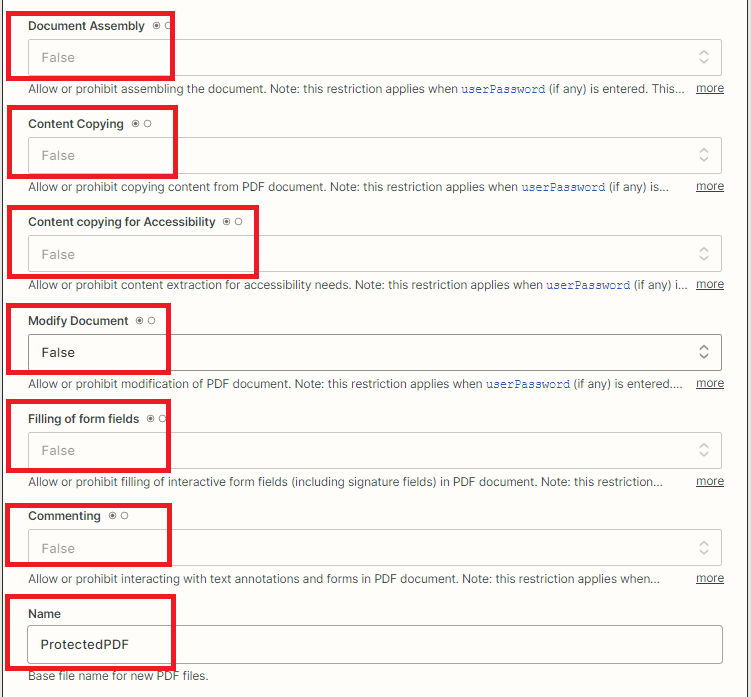Screen dimensions: 751x697
Task: Click the up-down arrows in Document Assembly field
Action: tap(704, 57)
